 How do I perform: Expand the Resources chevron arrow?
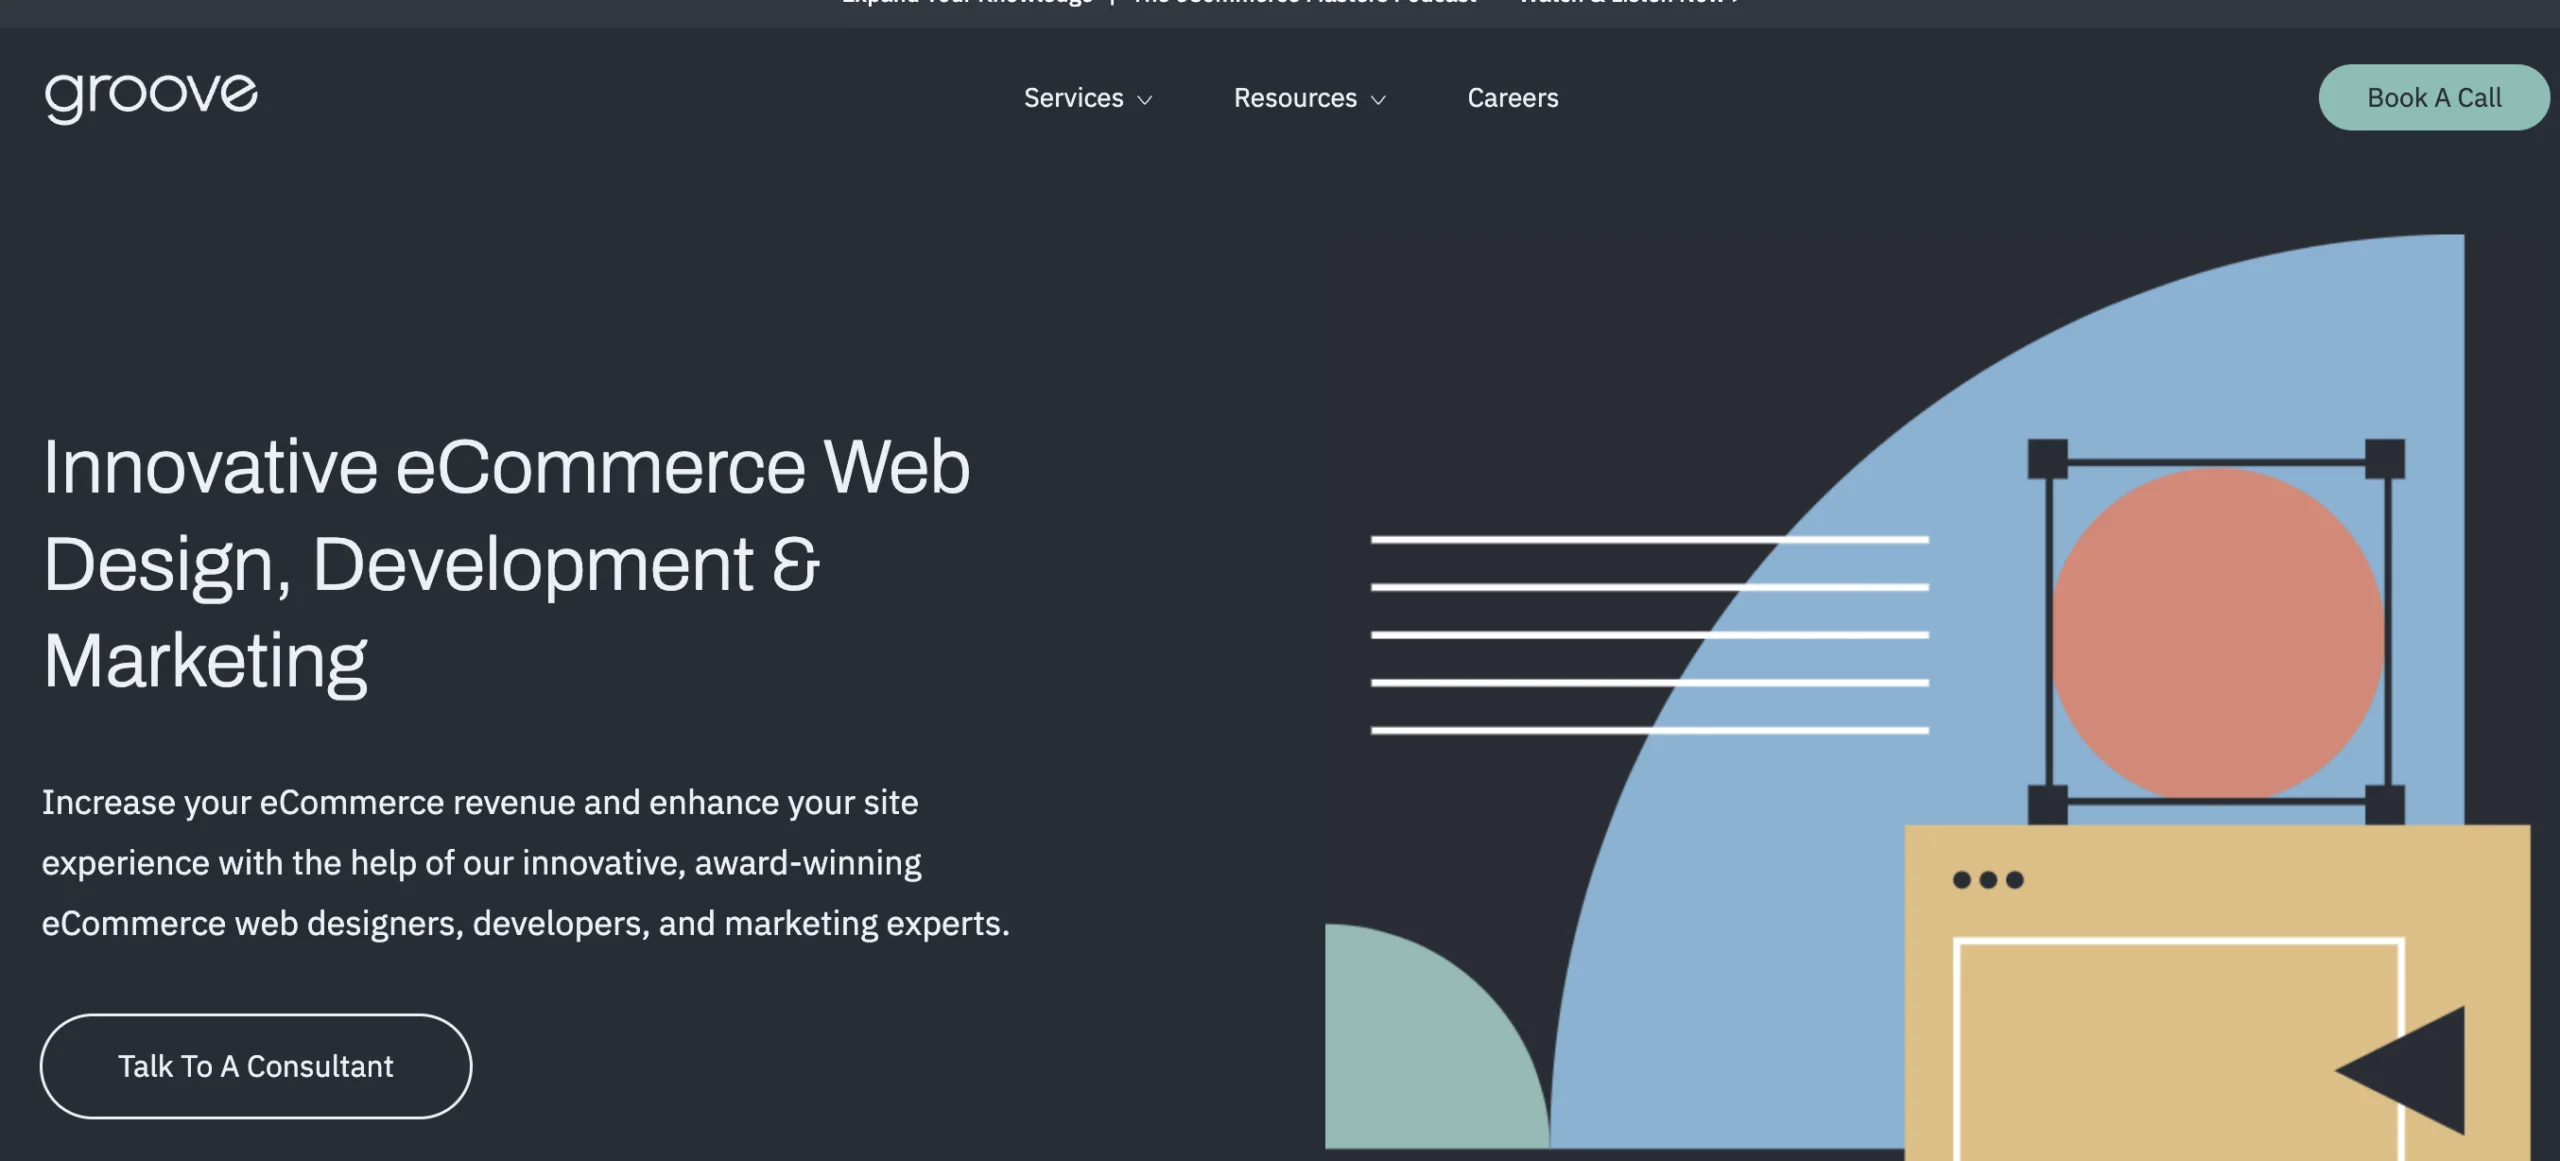click(x=1378, y=100)
